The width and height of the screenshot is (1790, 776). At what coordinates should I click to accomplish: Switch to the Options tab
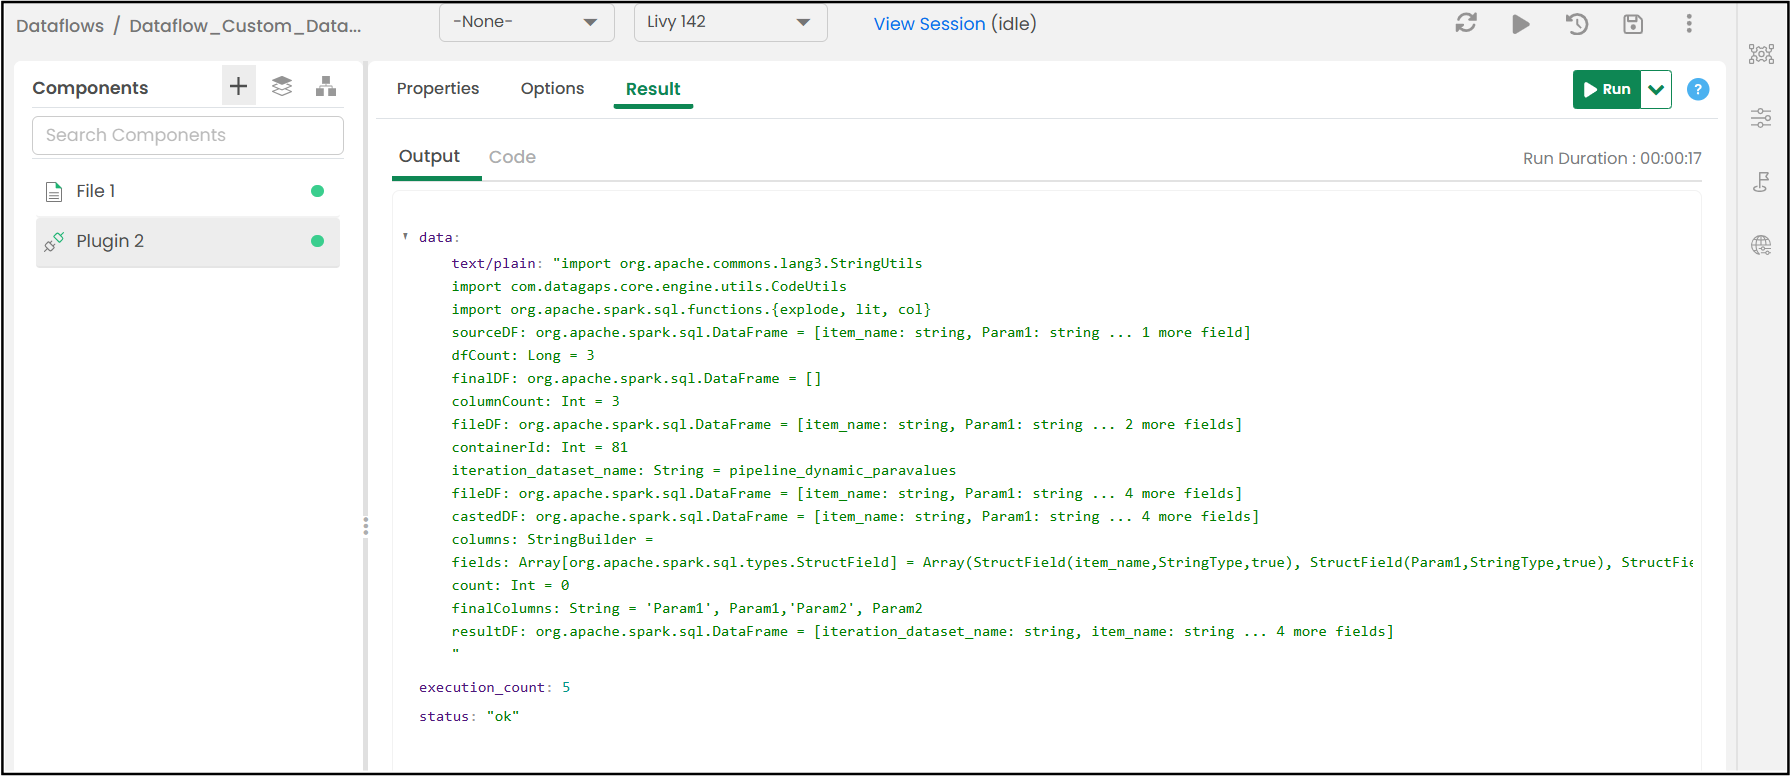(x=552, y=88)
